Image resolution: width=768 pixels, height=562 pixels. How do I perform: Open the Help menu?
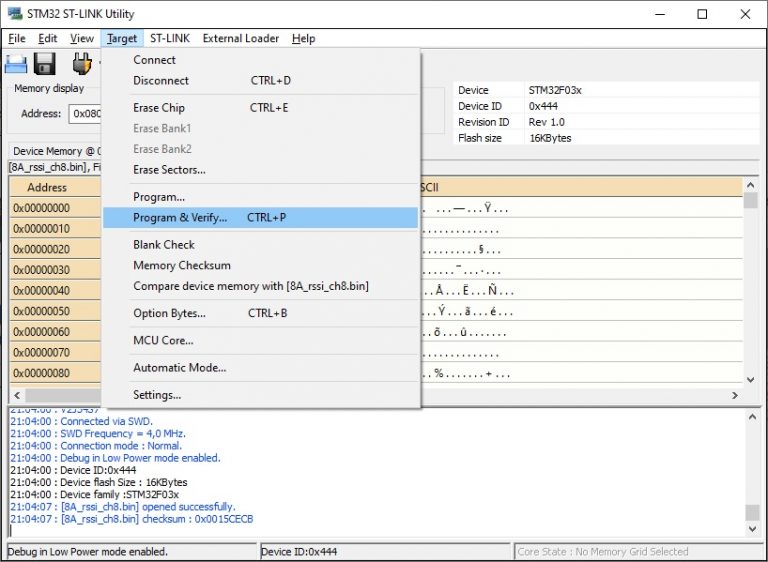(x=303, y=38)
